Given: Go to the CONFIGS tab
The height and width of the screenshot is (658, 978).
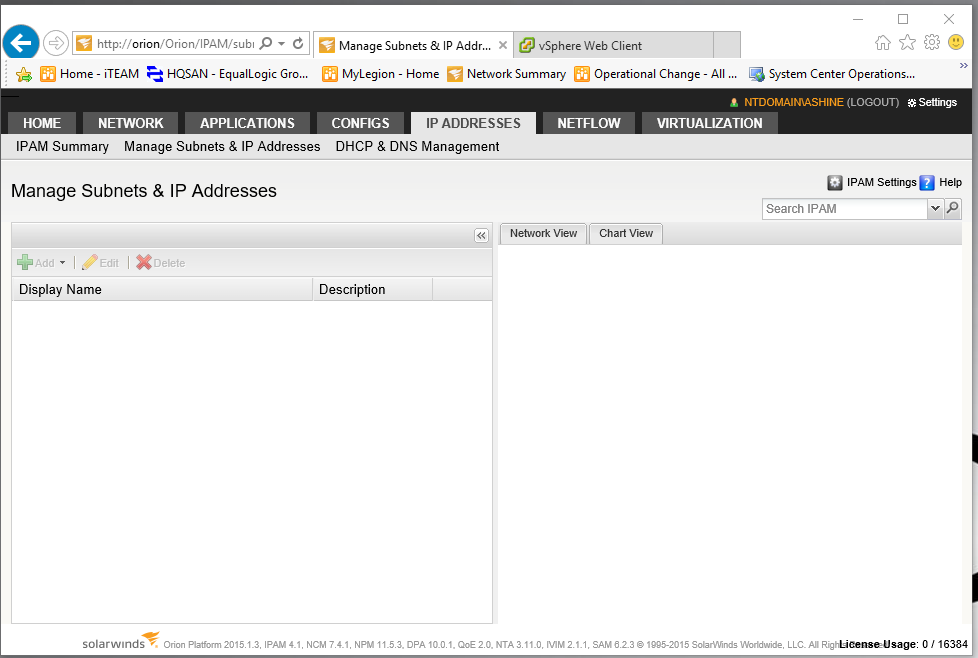Looking at the screenshot, I should coord(360,123).
